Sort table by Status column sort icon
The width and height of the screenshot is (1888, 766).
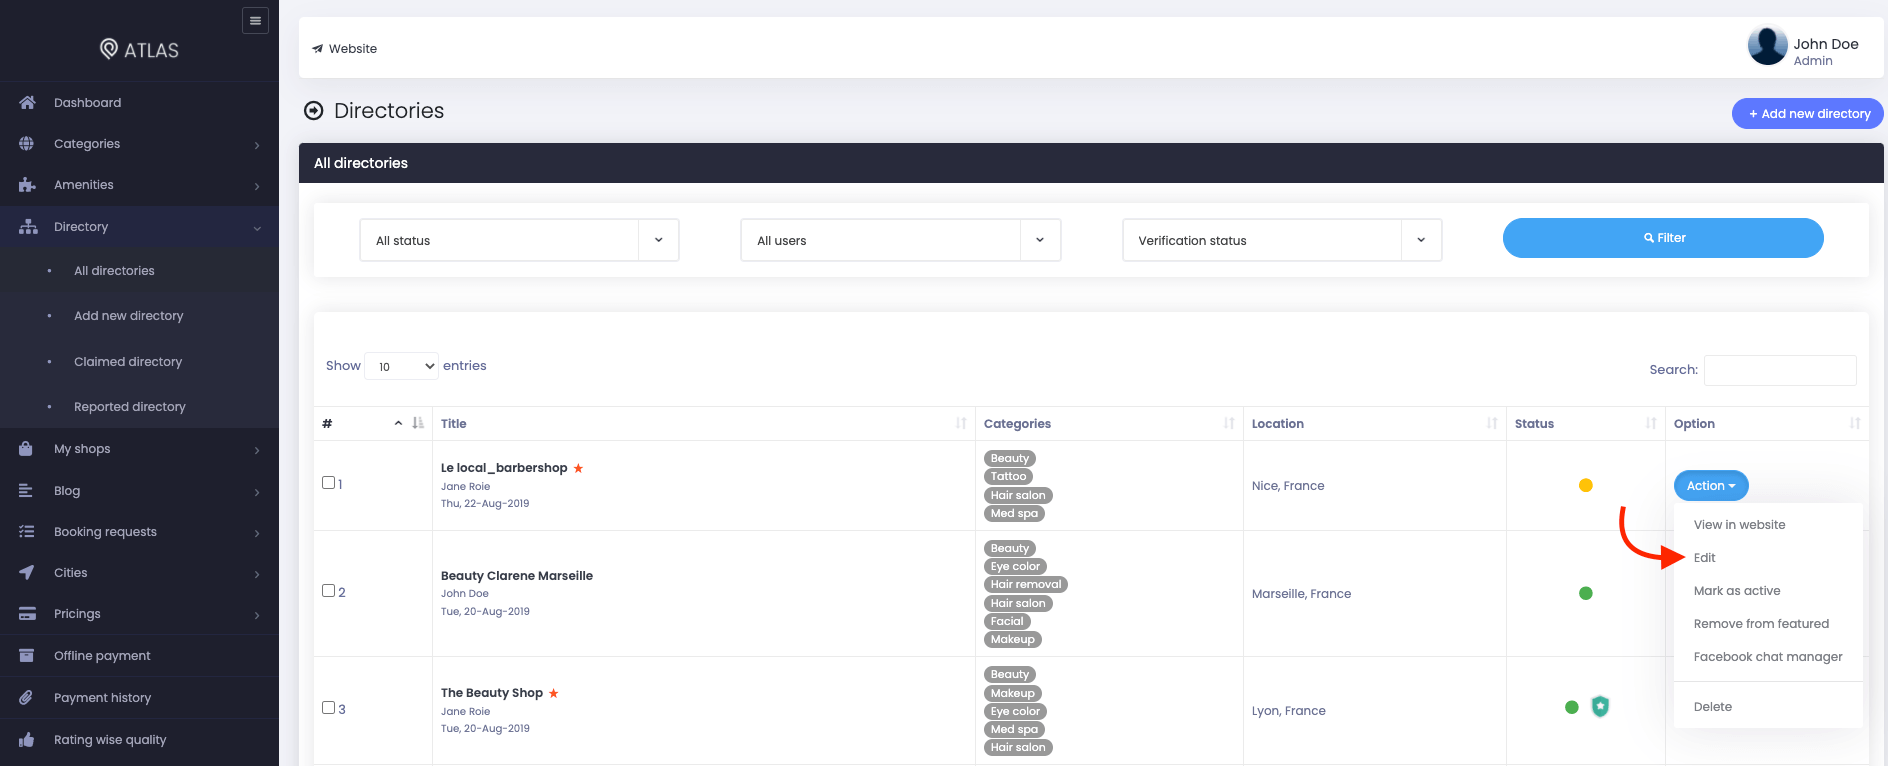(1651, 423)
